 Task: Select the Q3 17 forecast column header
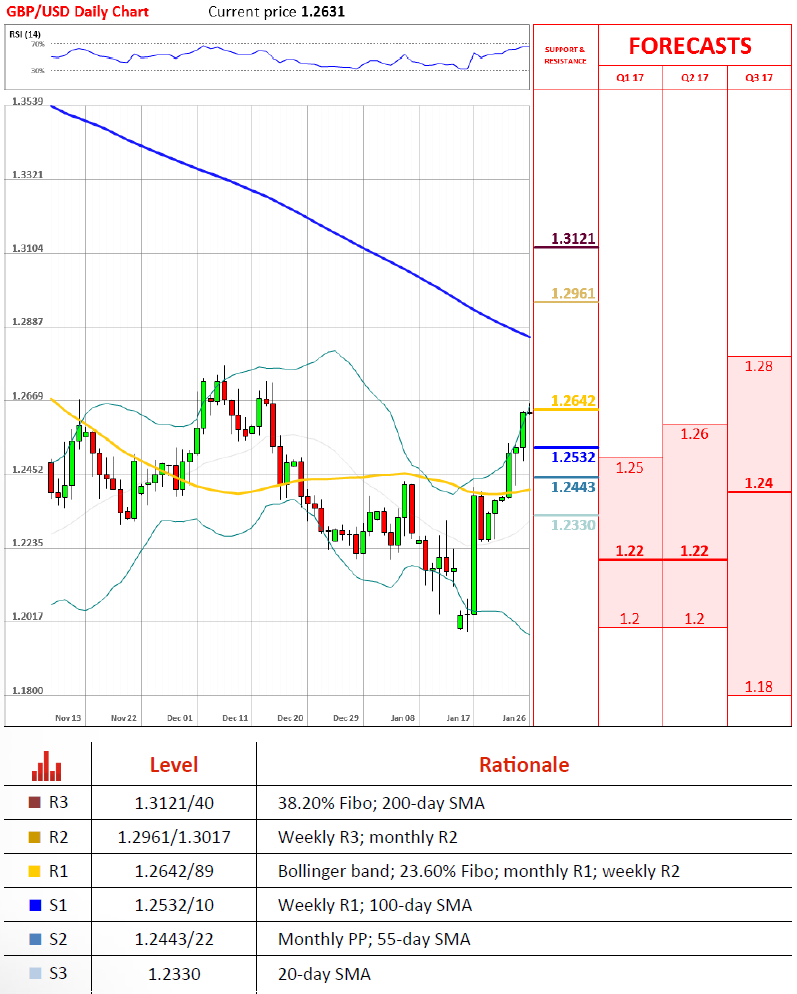coord(759,77)
